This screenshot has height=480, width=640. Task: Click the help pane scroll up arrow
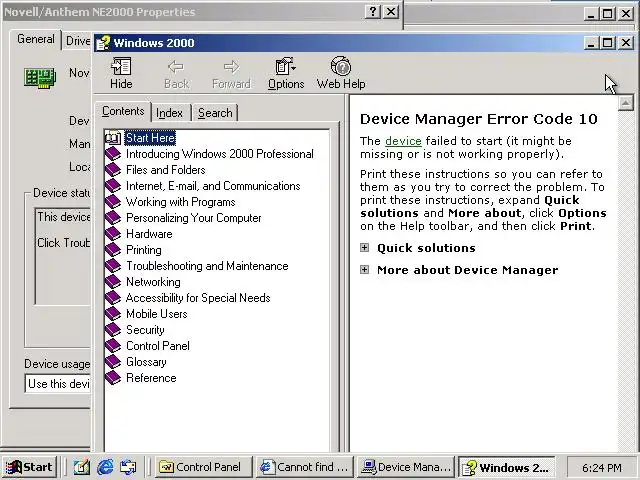click(625, 103)
